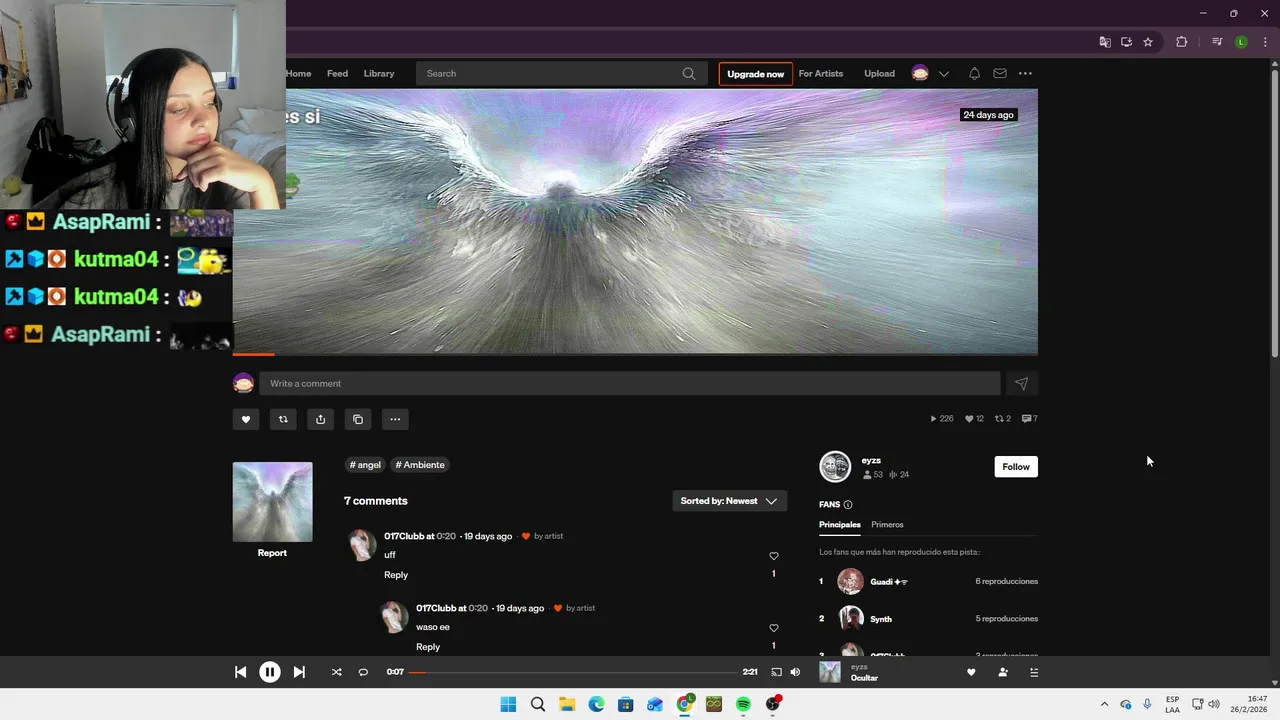
Task: Open browser extensions puzzle icon
Action: tap(1182, 42)
